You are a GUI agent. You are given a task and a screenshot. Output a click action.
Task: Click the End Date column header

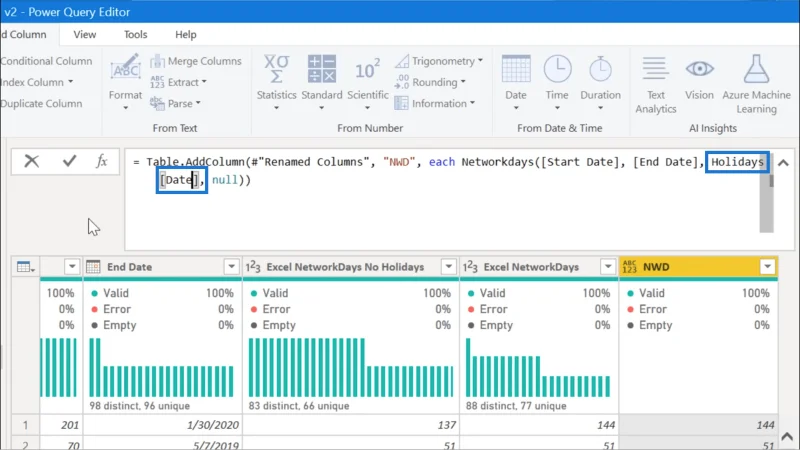click(162, 267)
